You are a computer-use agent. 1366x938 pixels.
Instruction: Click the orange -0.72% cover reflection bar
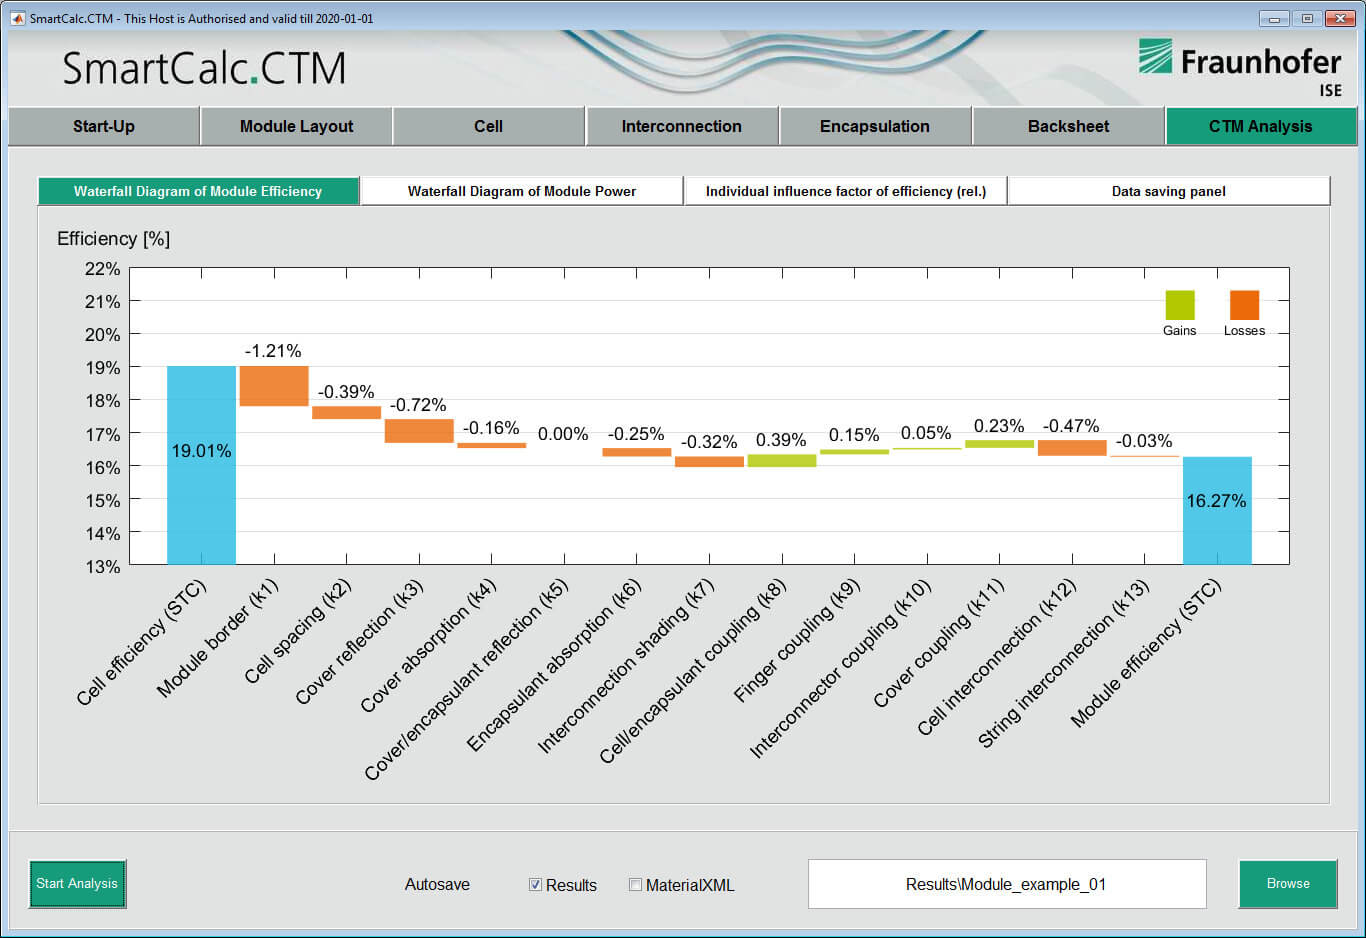[x=419, y=431]
